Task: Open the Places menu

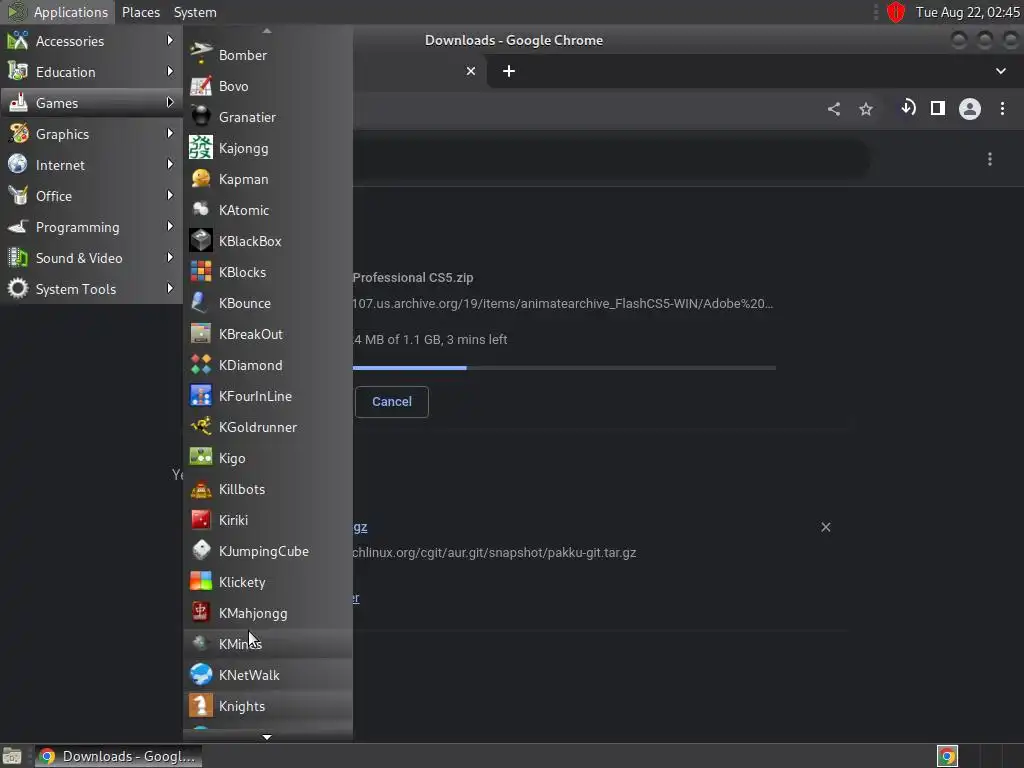Action: pos(140,12)
